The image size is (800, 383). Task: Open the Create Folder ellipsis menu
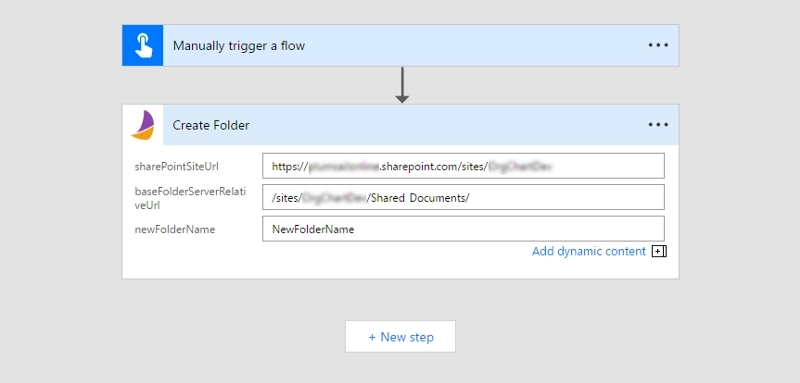coord(658,125)
